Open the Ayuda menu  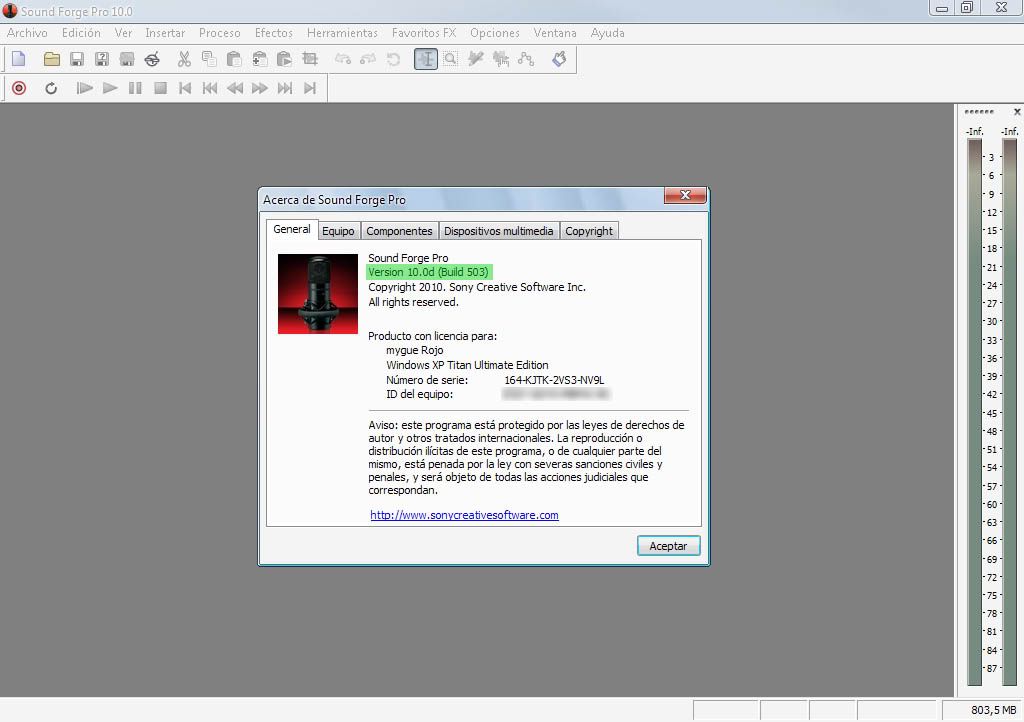pos(607,33)
